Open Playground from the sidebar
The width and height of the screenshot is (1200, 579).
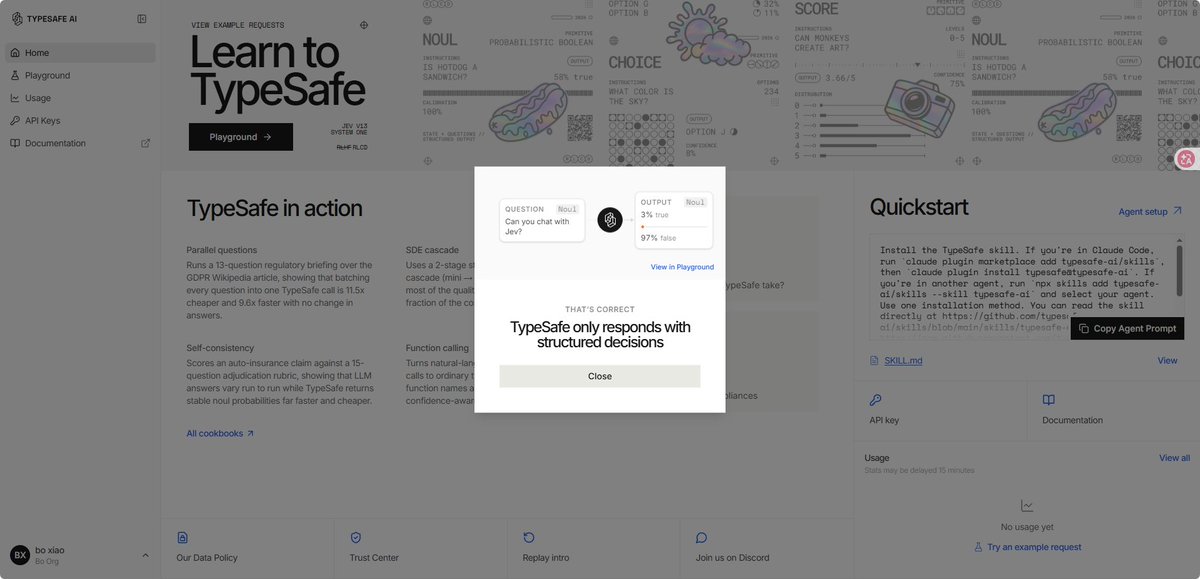coord(80,75)
